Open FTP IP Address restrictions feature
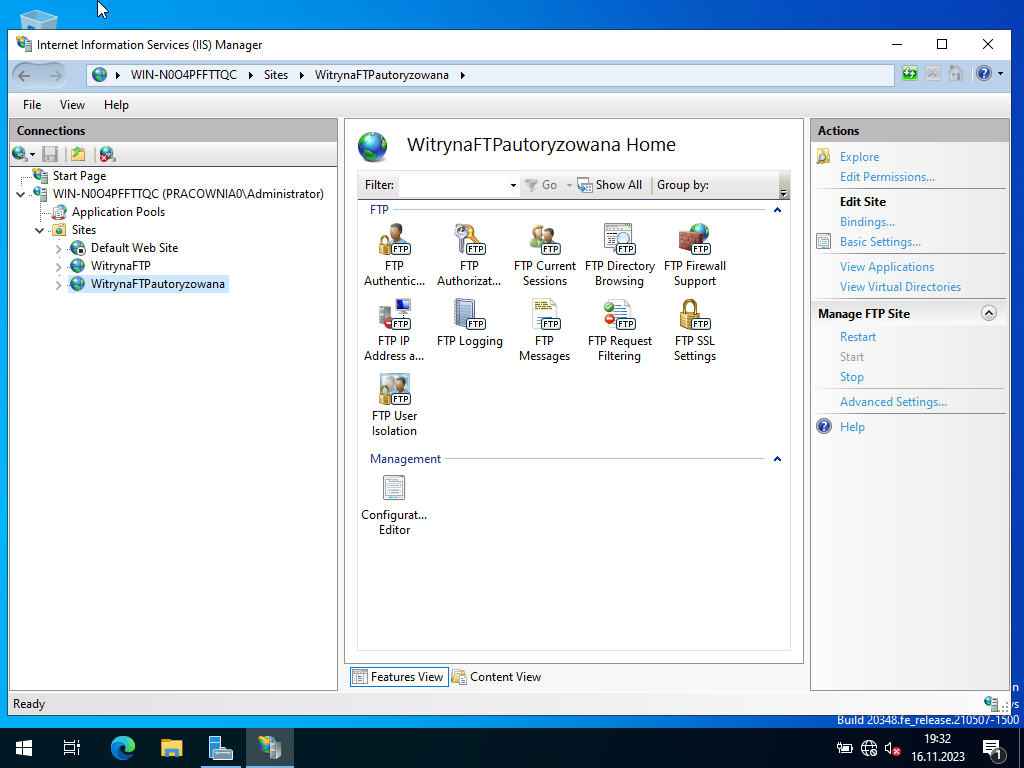This screenshot has width=1024, height=768. (x=394, y=330)
